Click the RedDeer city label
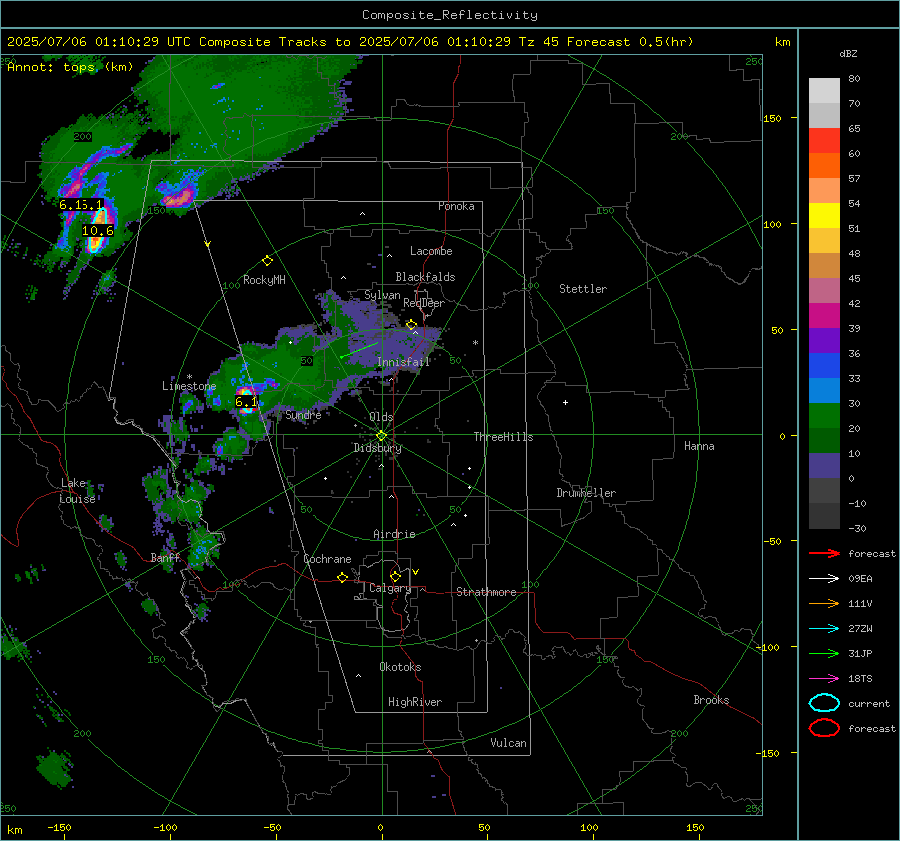 [x=424, y=303]
